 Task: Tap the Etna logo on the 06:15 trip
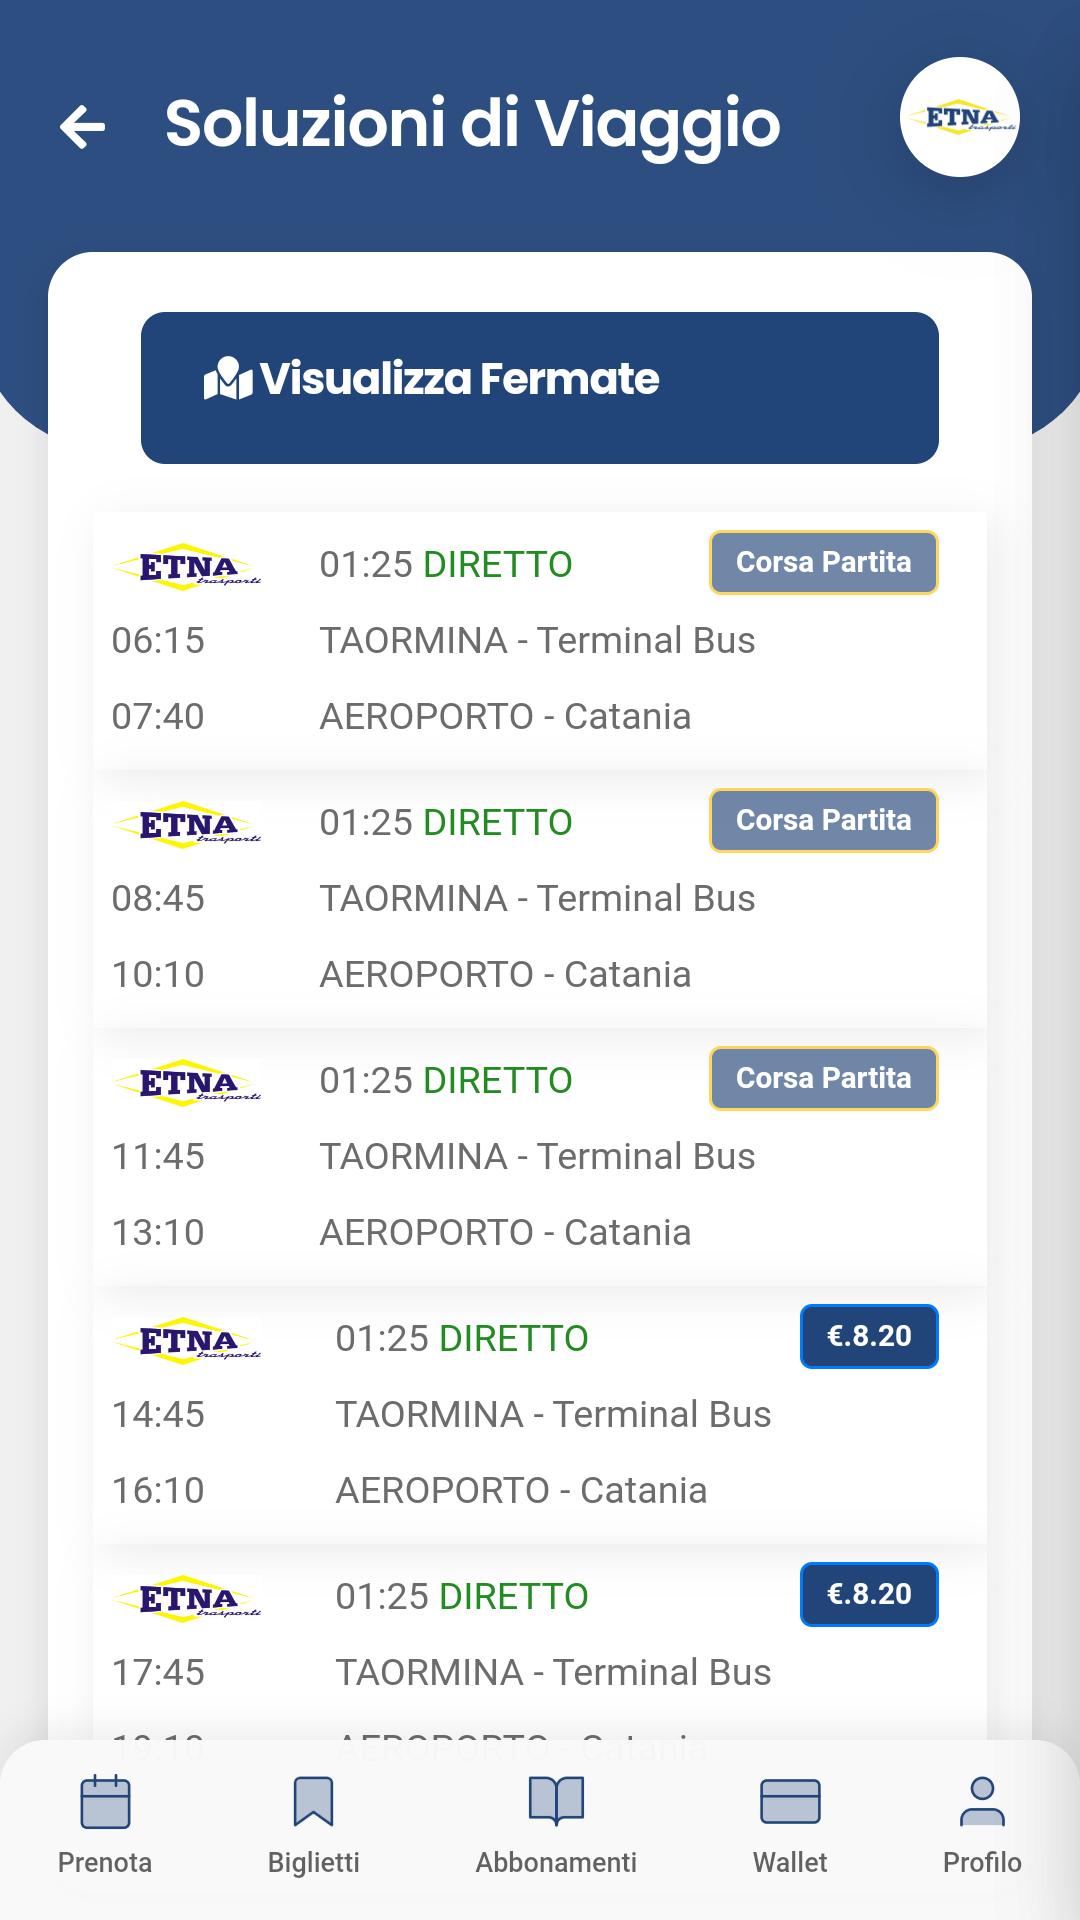188,567
